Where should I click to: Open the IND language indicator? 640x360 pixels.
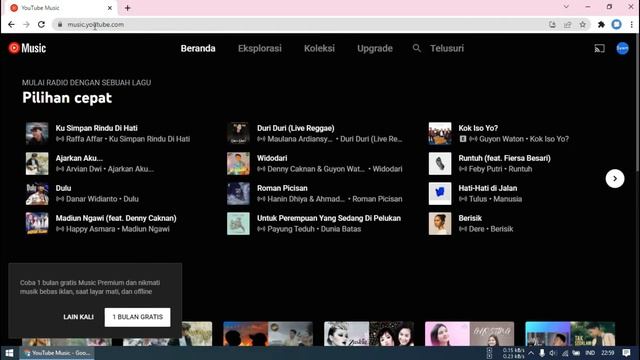(x=590, y=353)
